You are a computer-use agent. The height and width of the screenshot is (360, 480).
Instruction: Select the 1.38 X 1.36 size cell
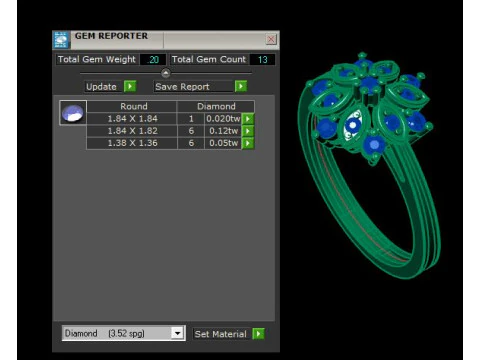pyautogui.click(x=132, y=143)
